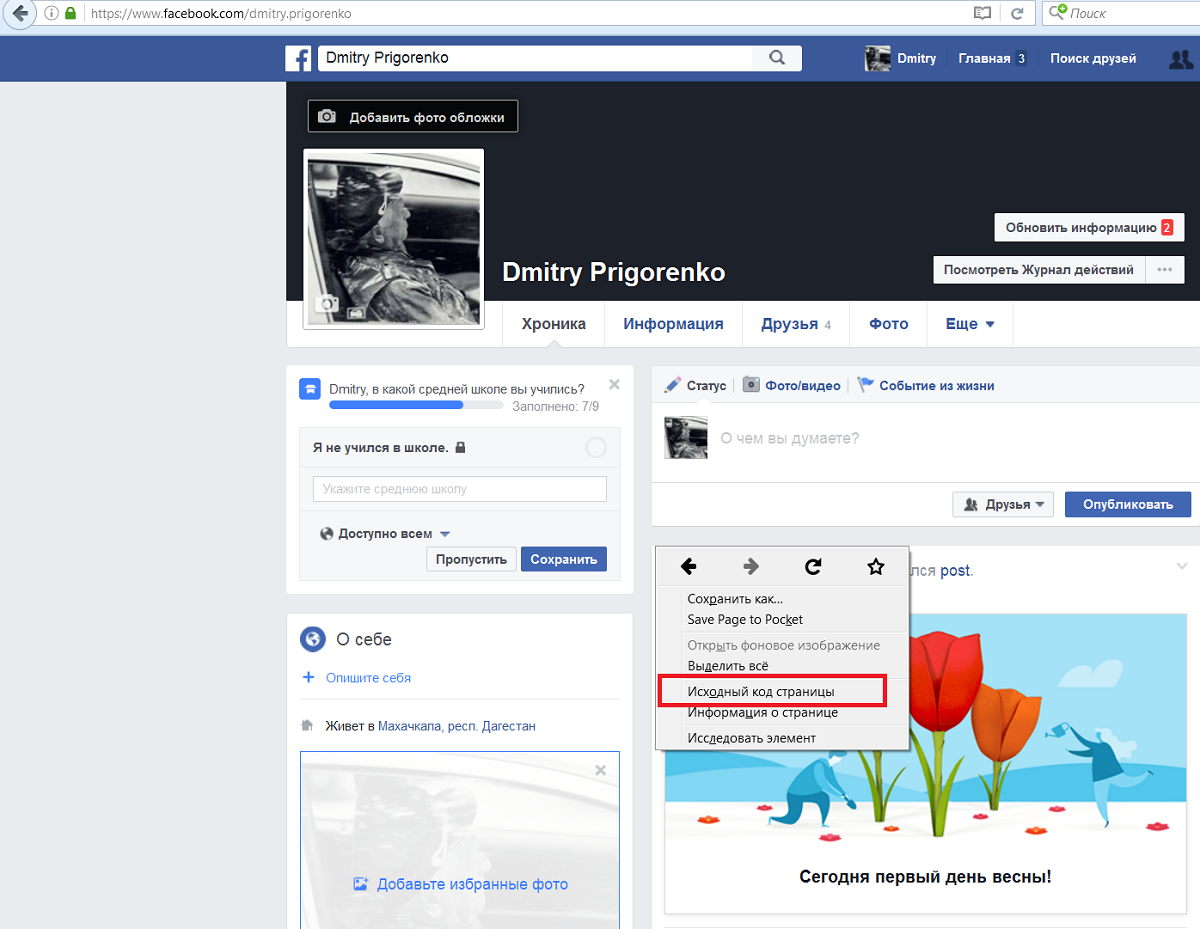Click the 'Укажите среднюю школу' input field
Viewport: 1200px width, 929px height.
(460, 489)
